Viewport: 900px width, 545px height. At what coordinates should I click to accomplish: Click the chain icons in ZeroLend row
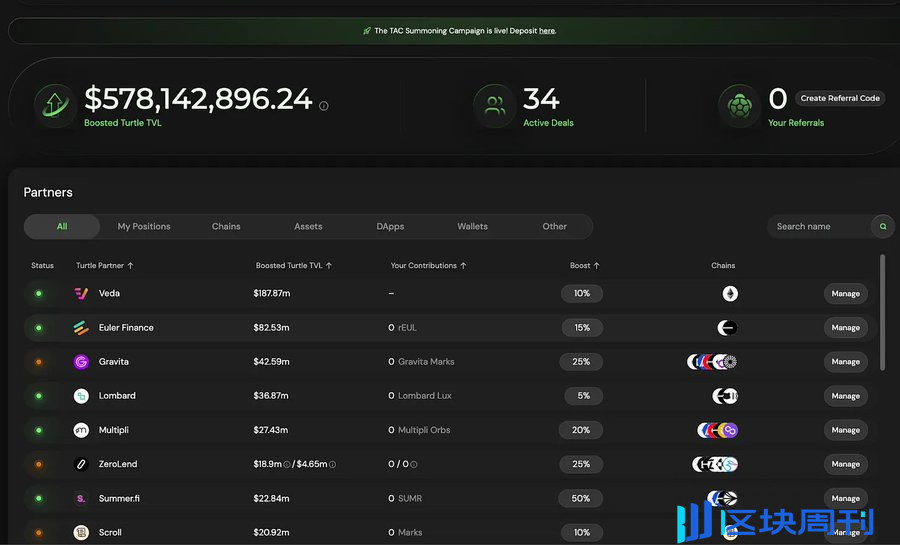pos(715,464)
